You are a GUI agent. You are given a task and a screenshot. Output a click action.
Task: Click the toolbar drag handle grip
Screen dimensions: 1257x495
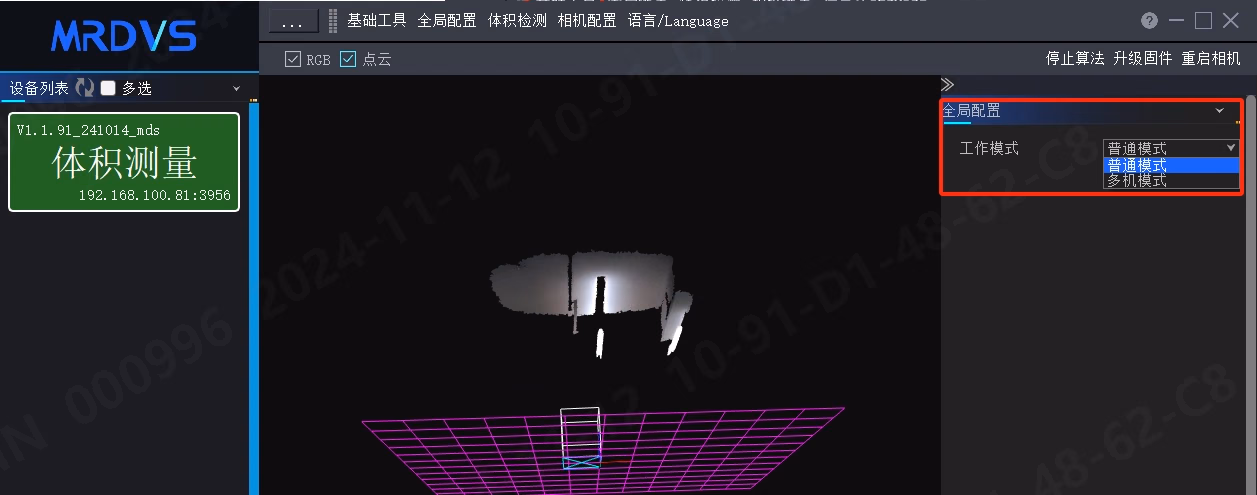tap(333, 21)
